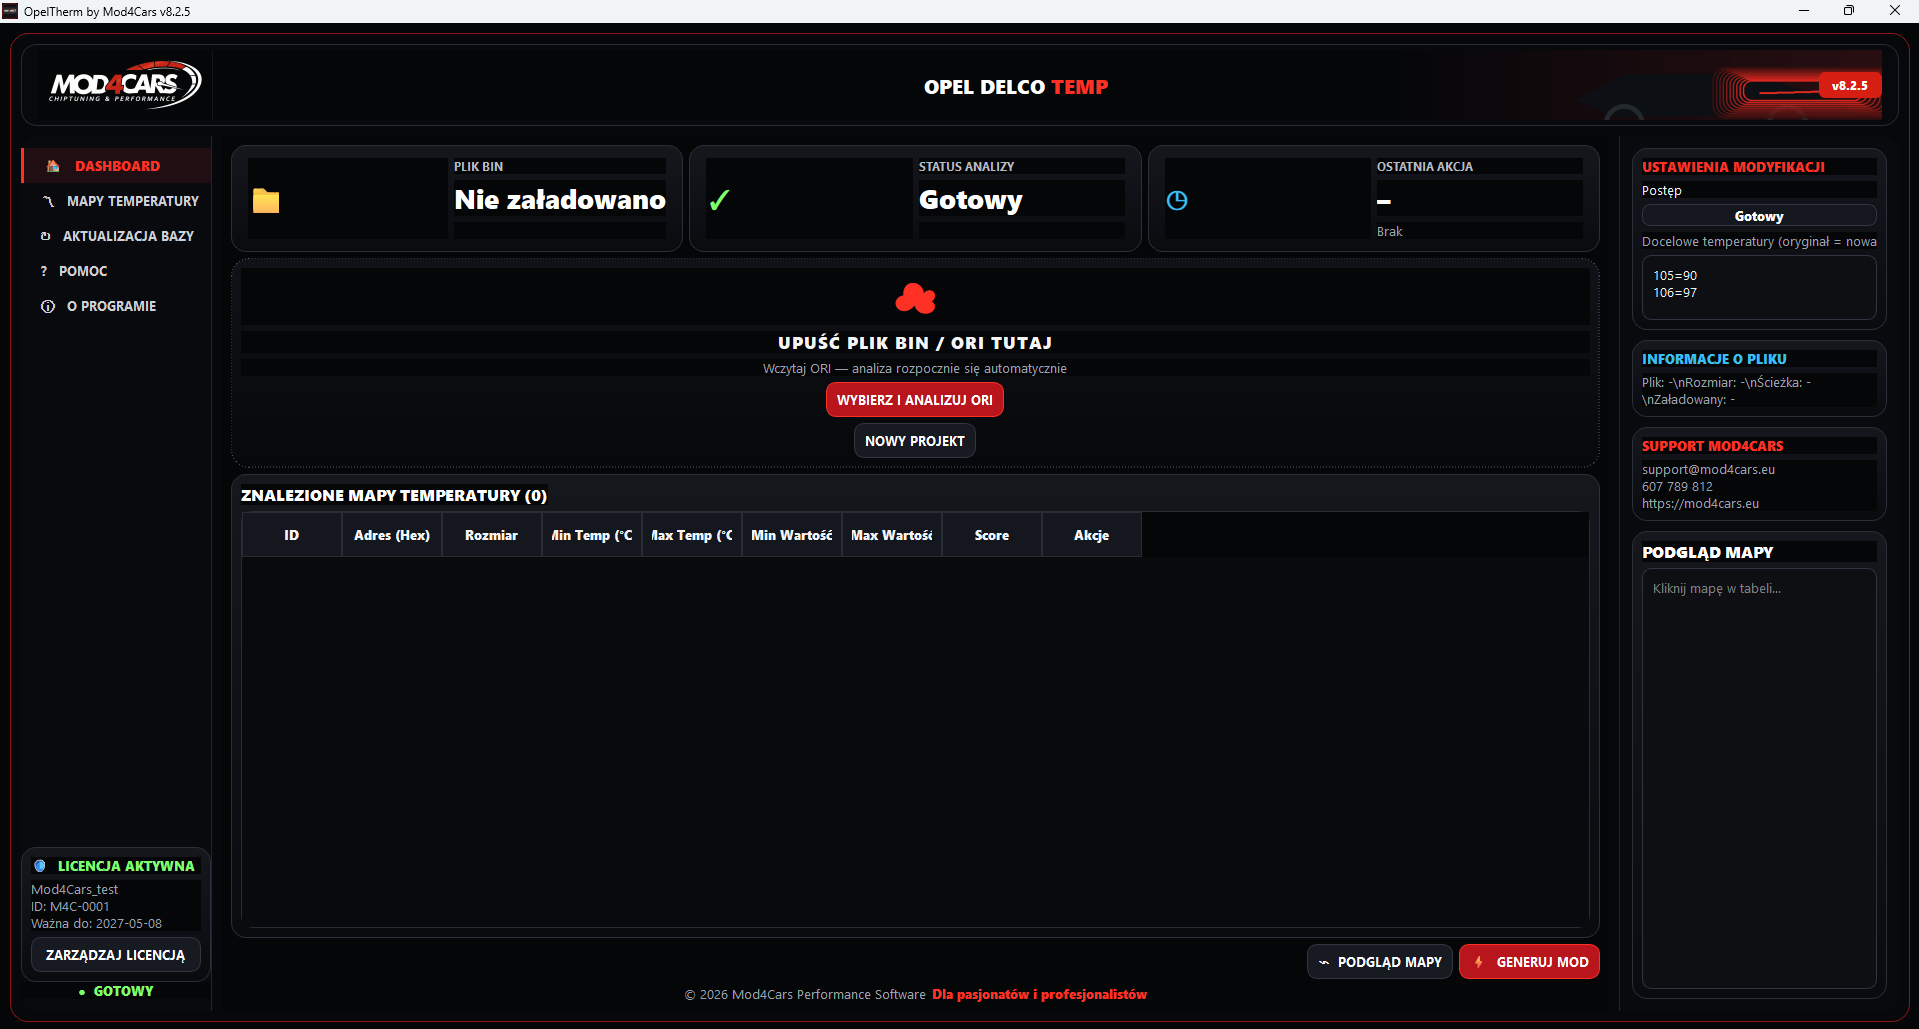Click phone number 607 789 812
The image size is (1919, 1029).
[x=1677, y=487]
